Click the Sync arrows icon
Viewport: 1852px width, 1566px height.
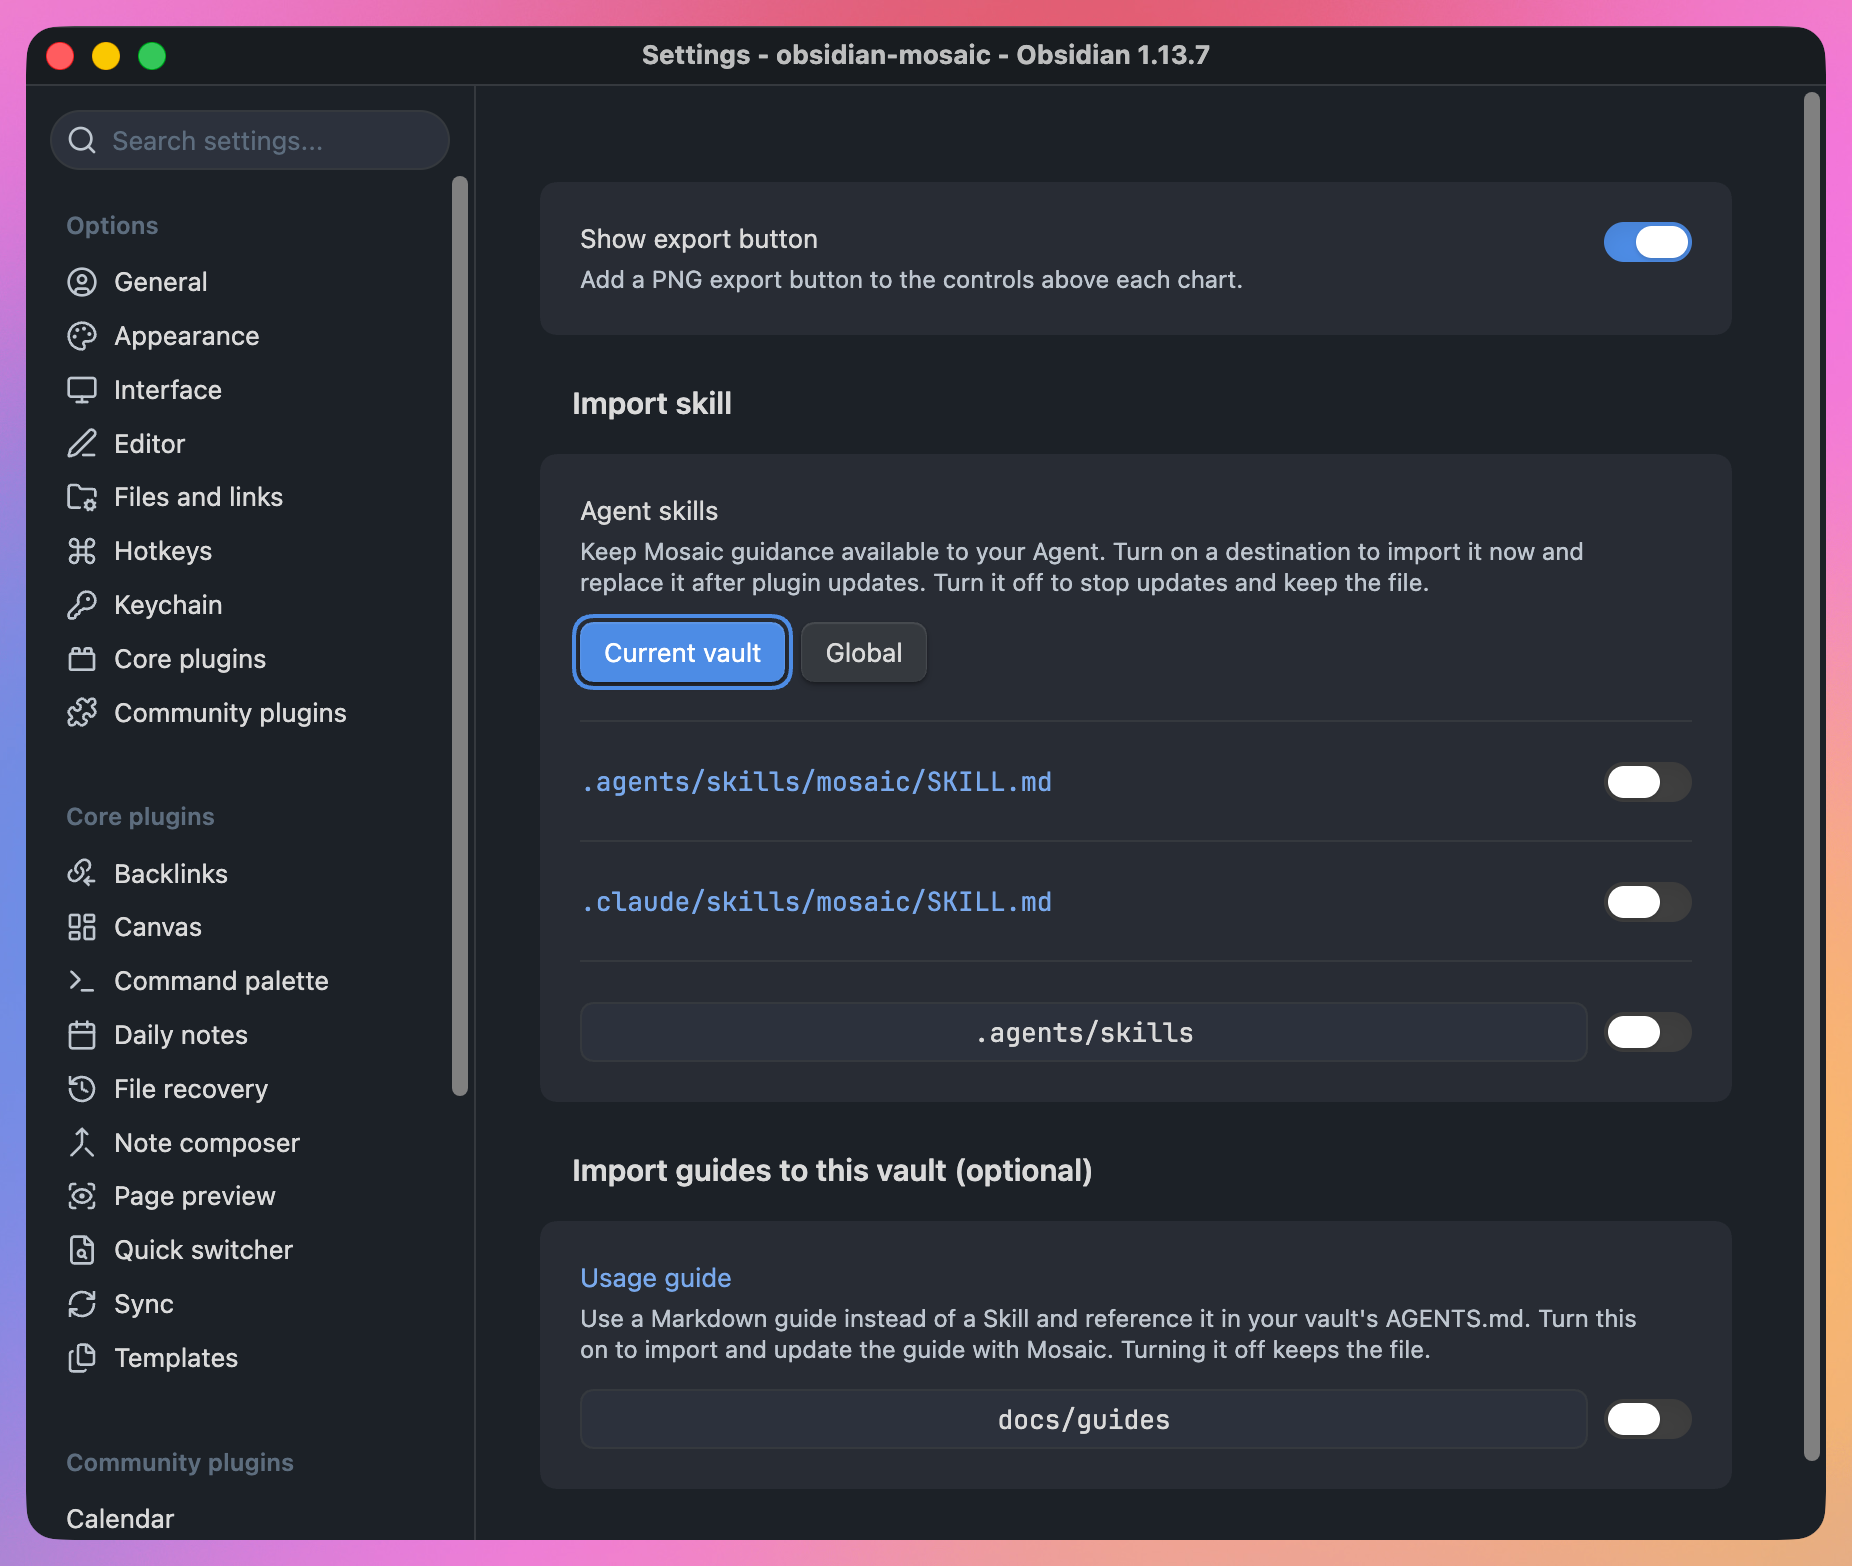[x=82, y=1304]
